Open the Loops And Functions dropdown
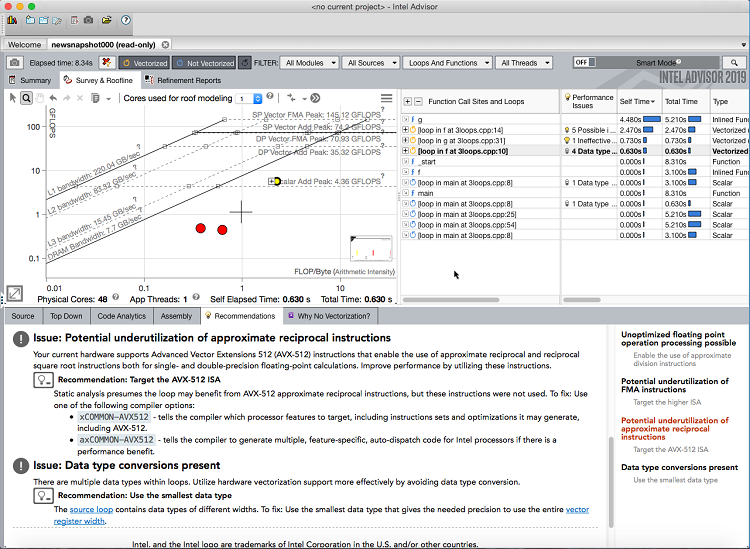 (x=445, y=62)
